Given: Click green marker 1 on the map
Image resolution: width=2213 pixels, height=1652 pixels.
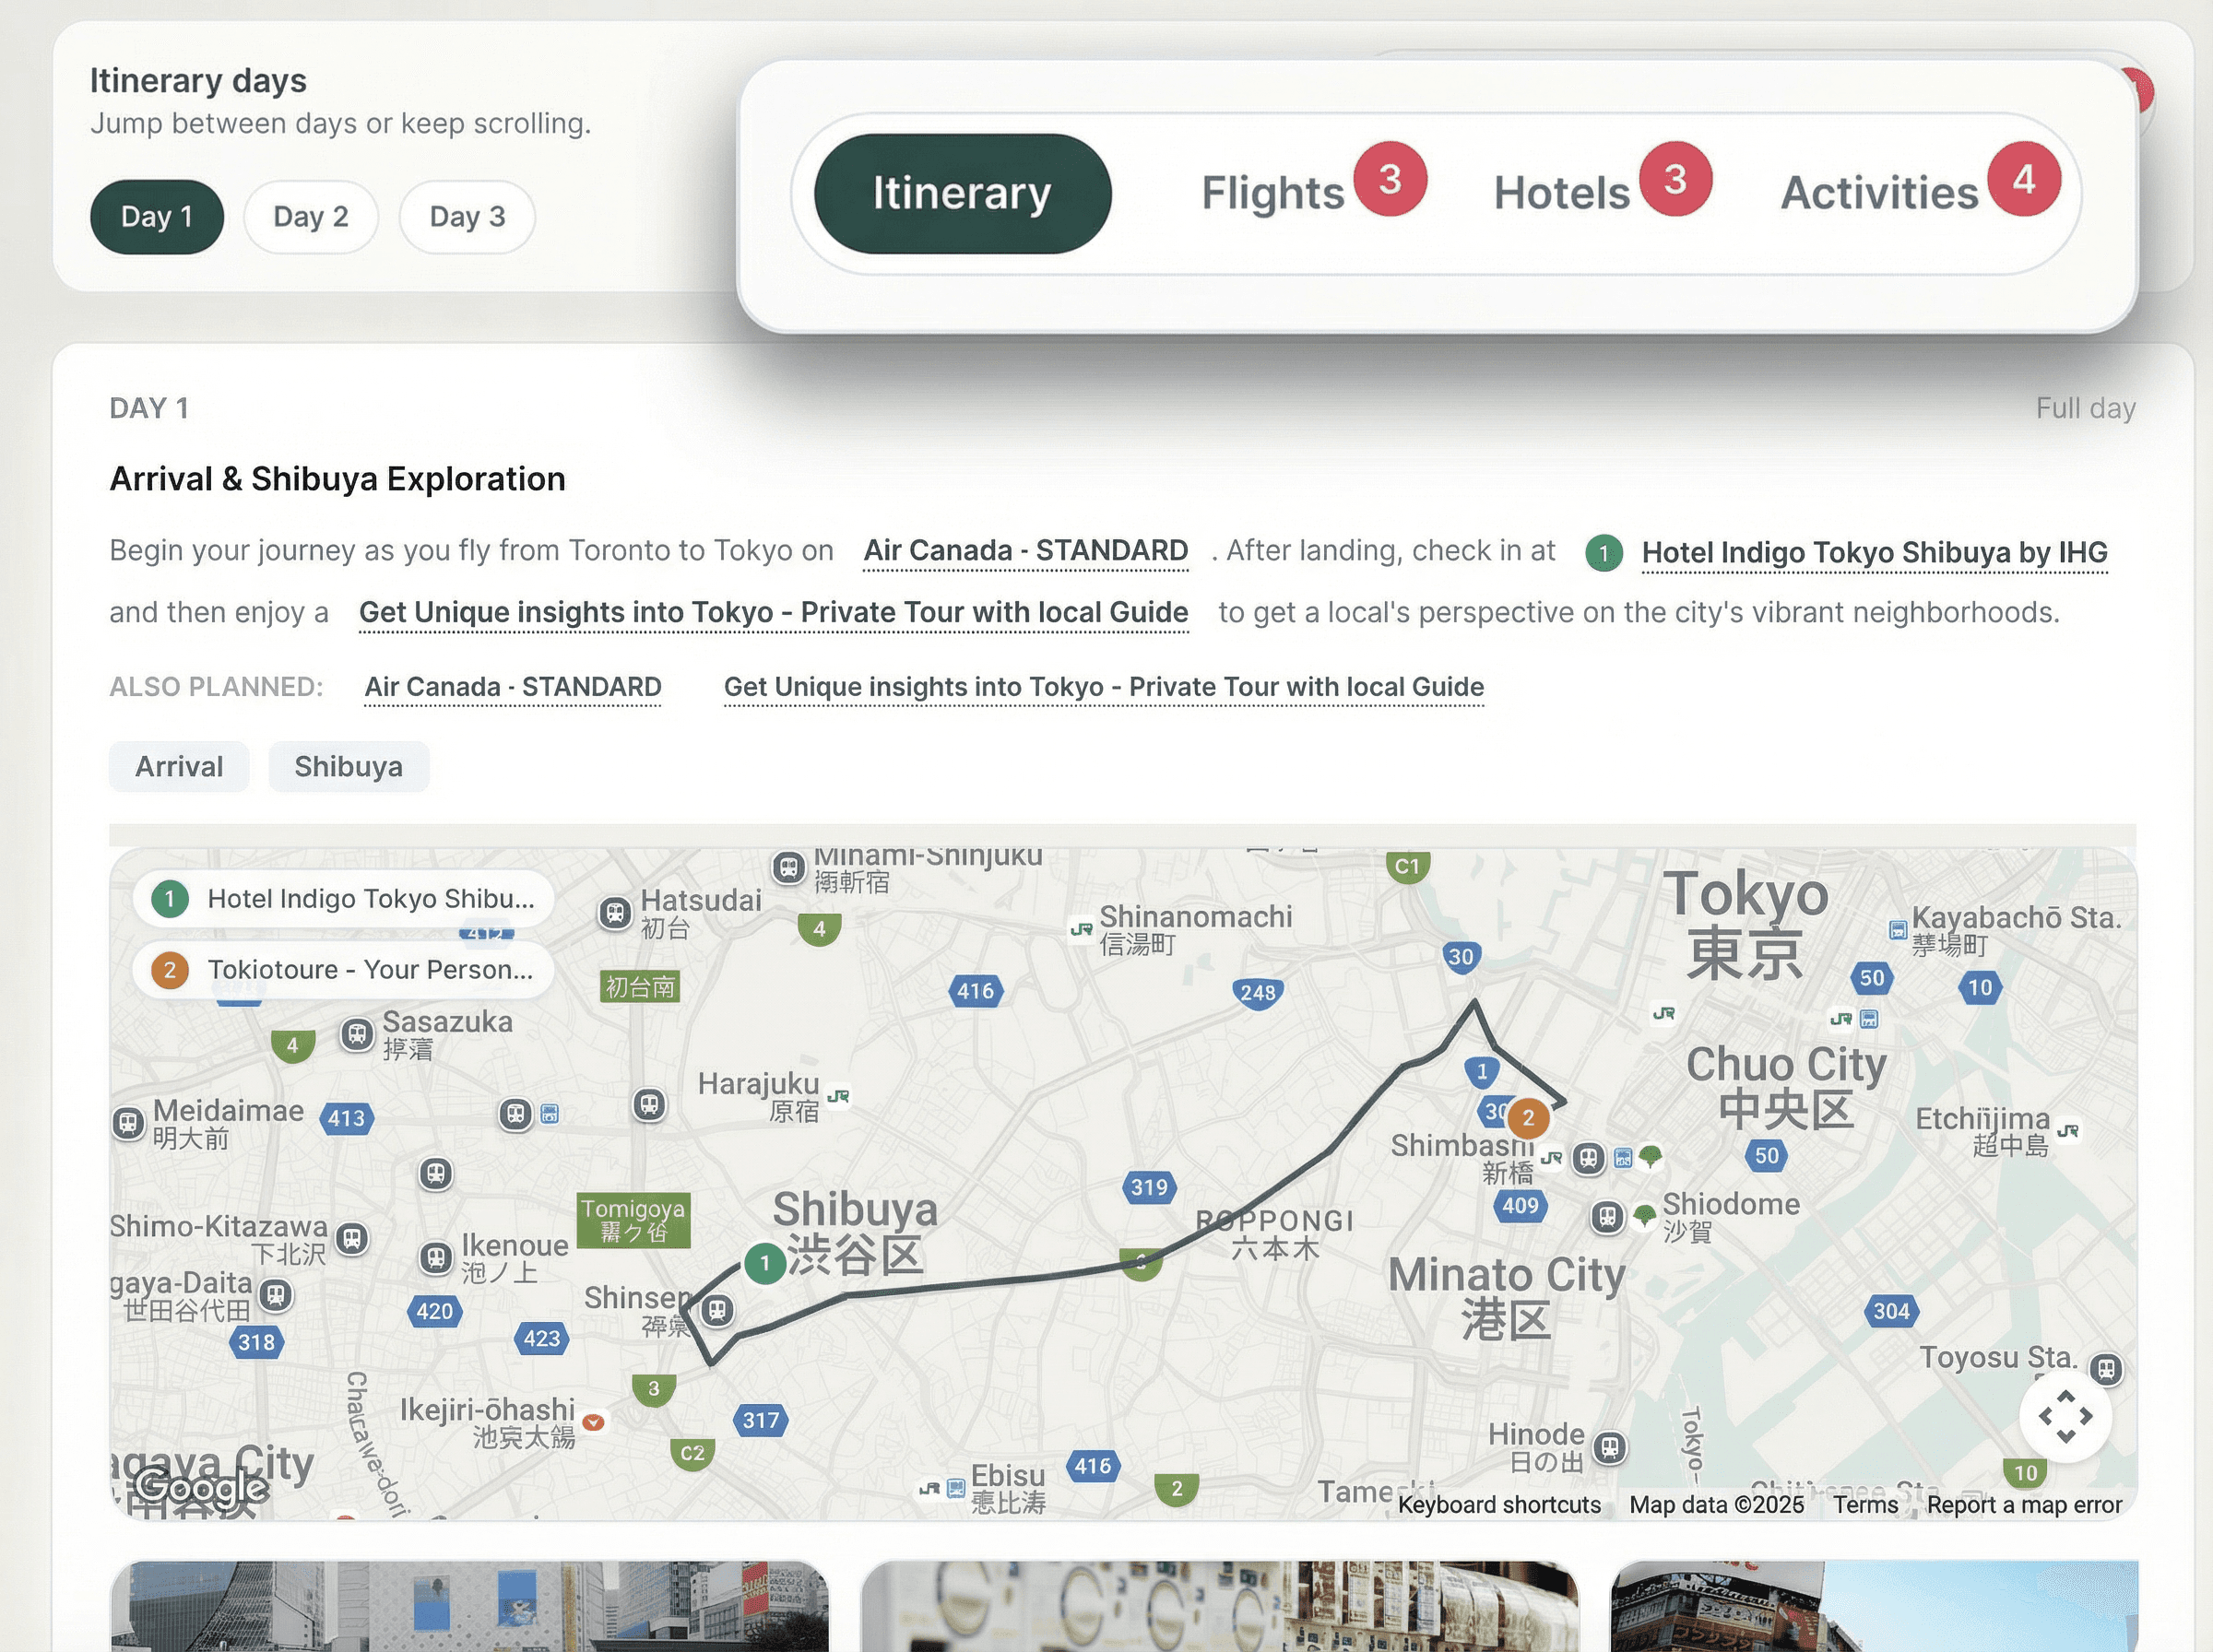Looking at the screenshot, I should pos(765,1263).
